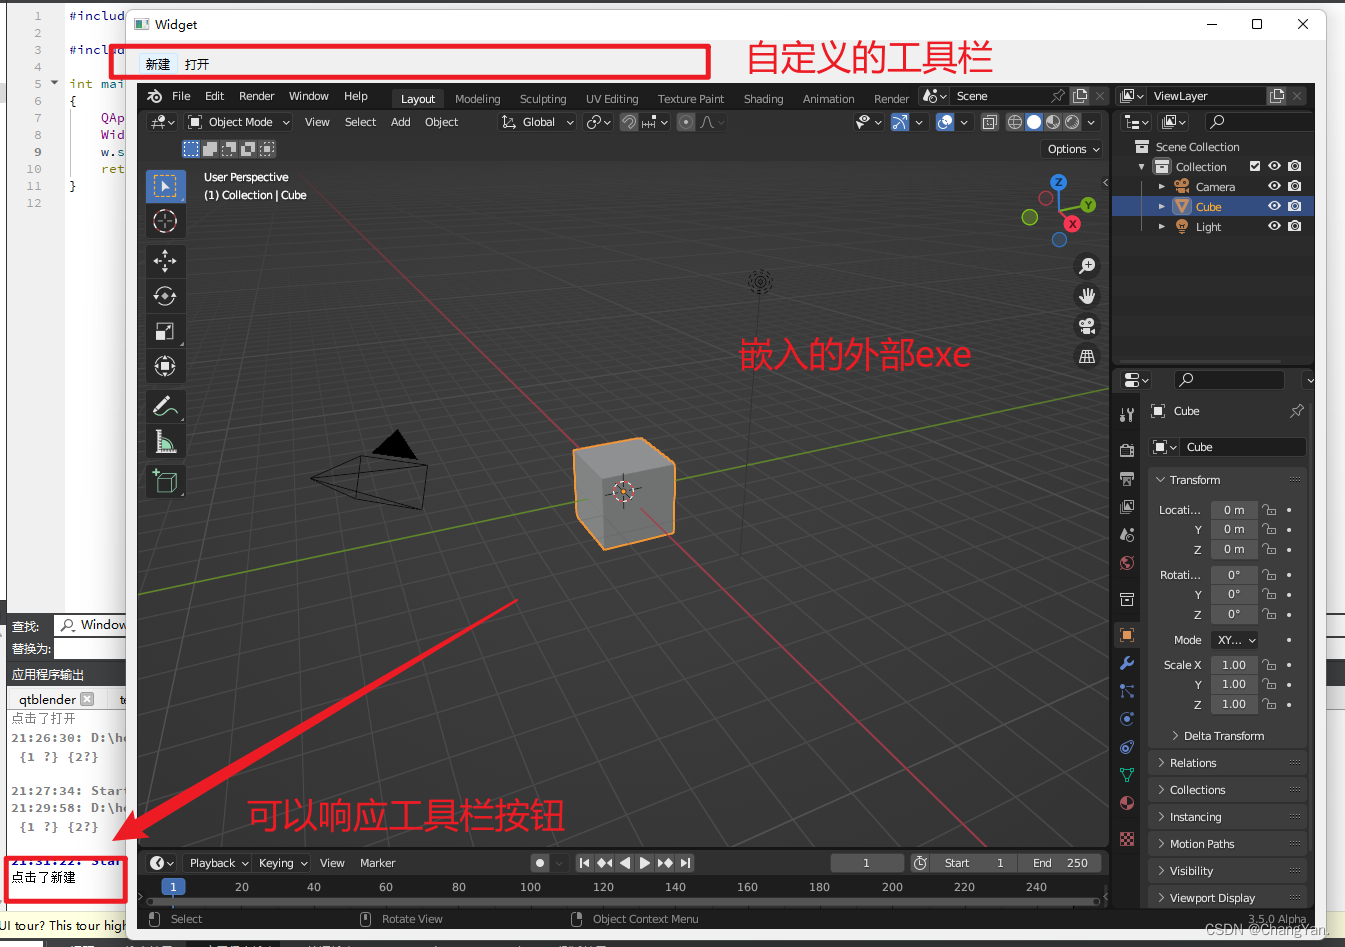
Task: Toggle the X-ray shading button
Action: [989, 122]
